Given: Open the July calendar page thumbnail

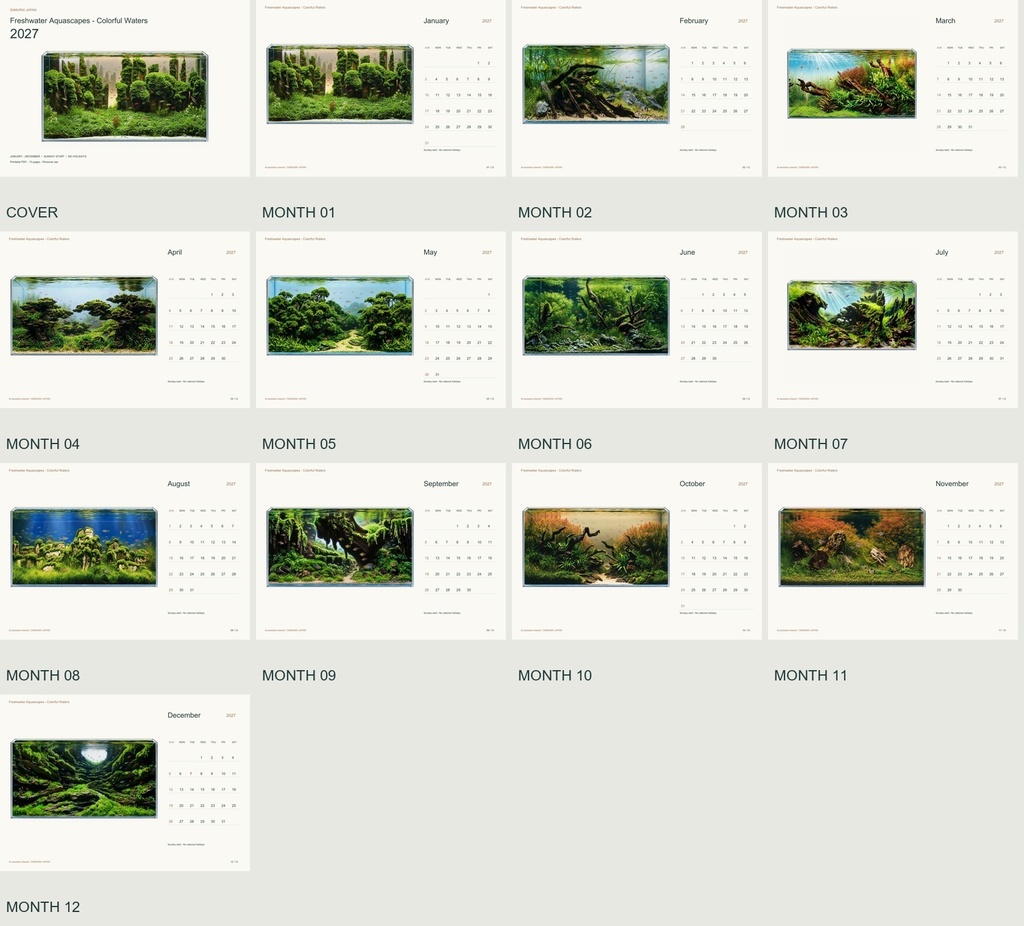Looking at the screenshot, I should [893, 320].
